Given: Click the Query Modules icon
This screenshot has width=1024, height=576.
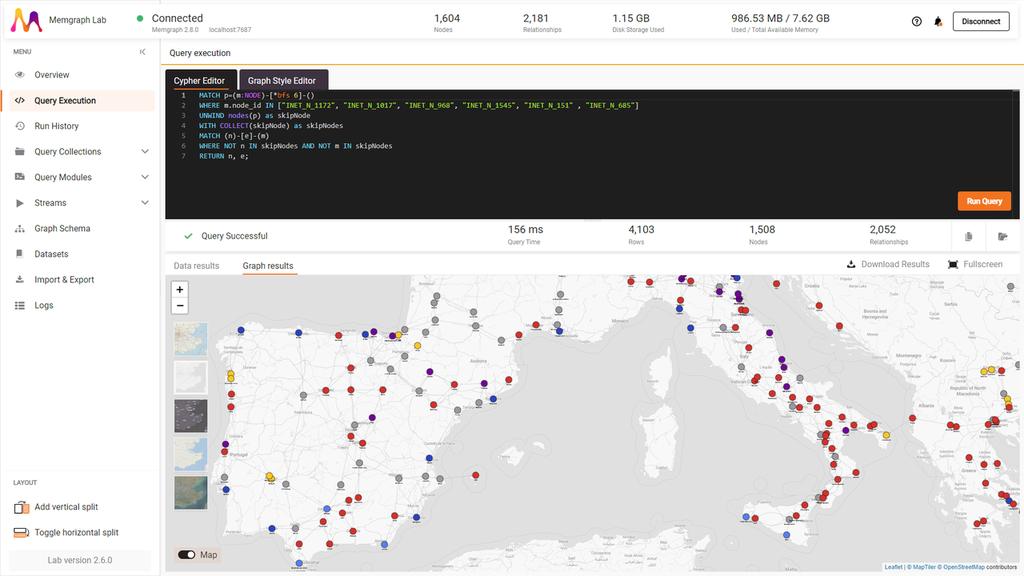Looking at the screenshot, I should (x=20, y=177).
